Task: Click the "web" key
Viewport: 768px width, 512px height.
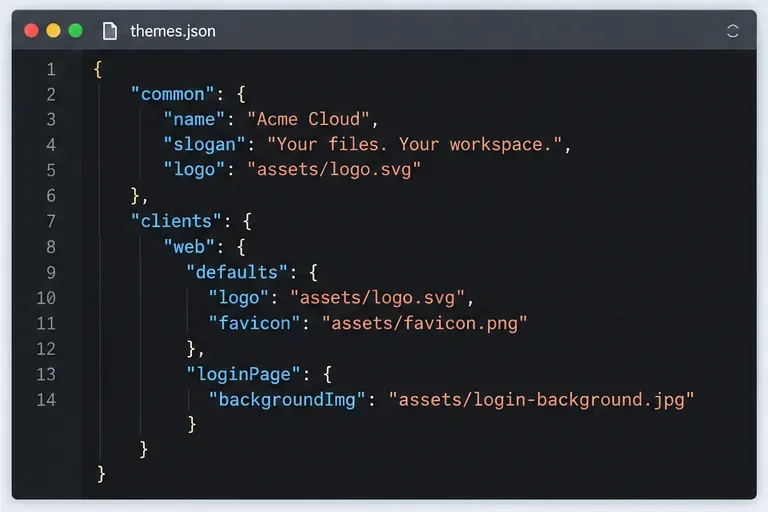Action: pyautogui.click(x=189, y=246)
